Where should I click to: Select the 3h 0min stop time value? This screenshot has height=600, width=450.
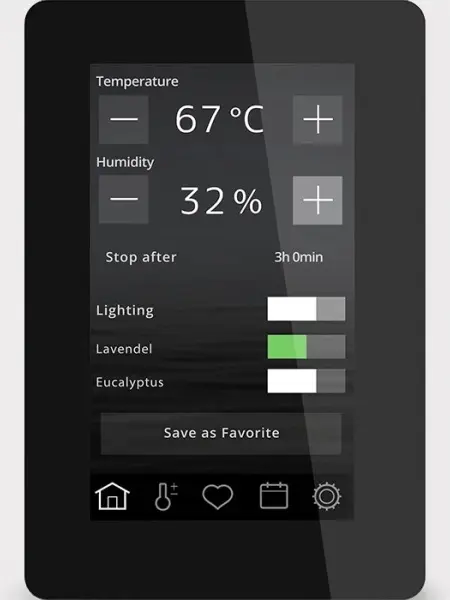click(x=298, y=257)
